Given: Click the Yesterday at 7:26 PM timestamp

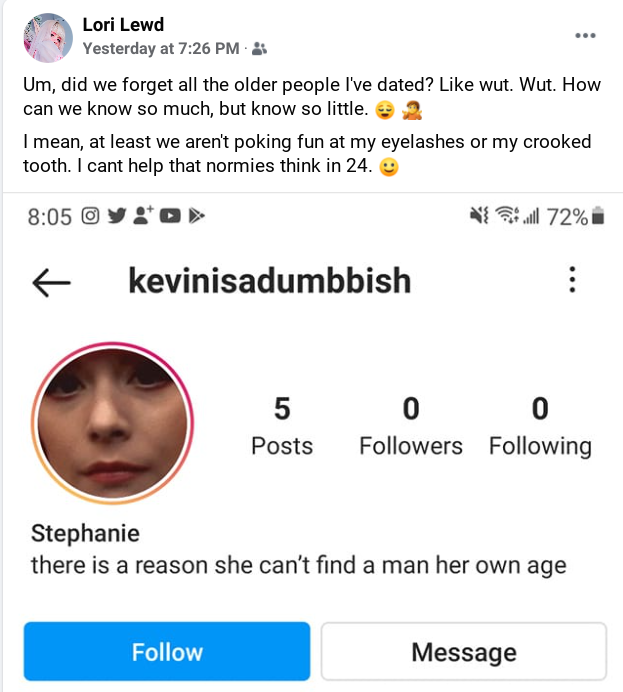Looking at the screenshot, I should pos(161,49).
